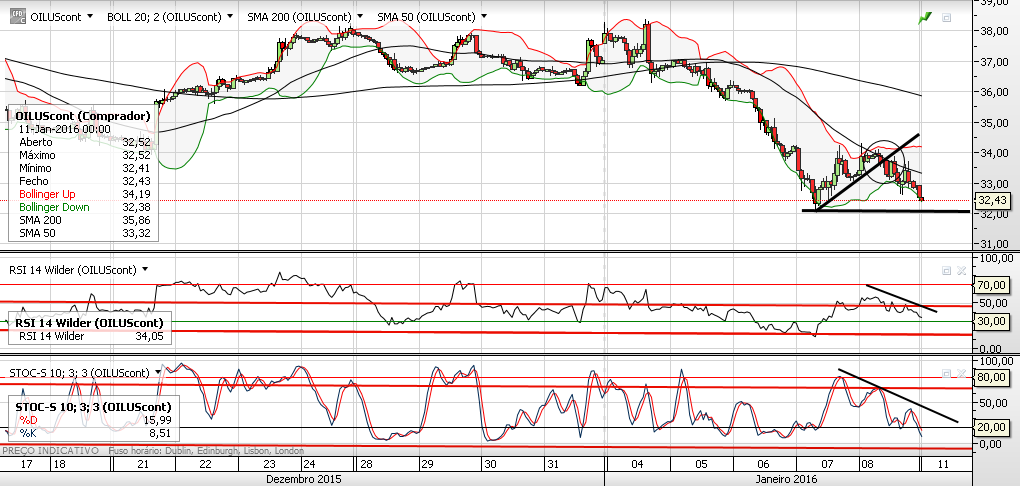Click date '21' on the time axis

[x=144, y=465]
